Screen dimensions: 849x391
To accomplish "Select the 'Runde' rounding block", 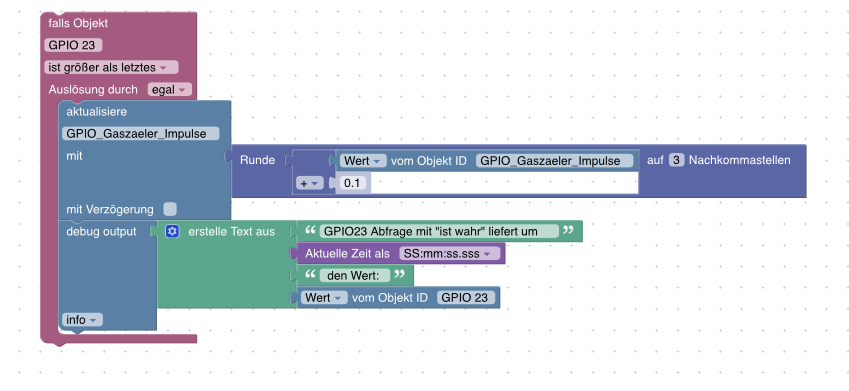I will (x=258, y=160).
